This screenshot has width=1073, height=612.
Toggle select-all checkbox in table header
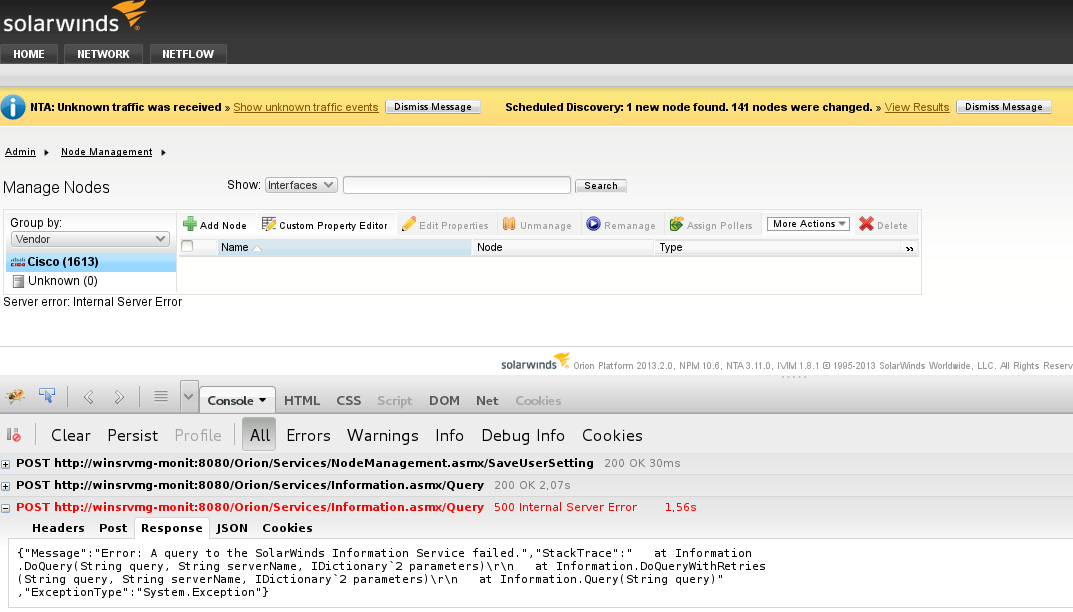click(187, 246)
